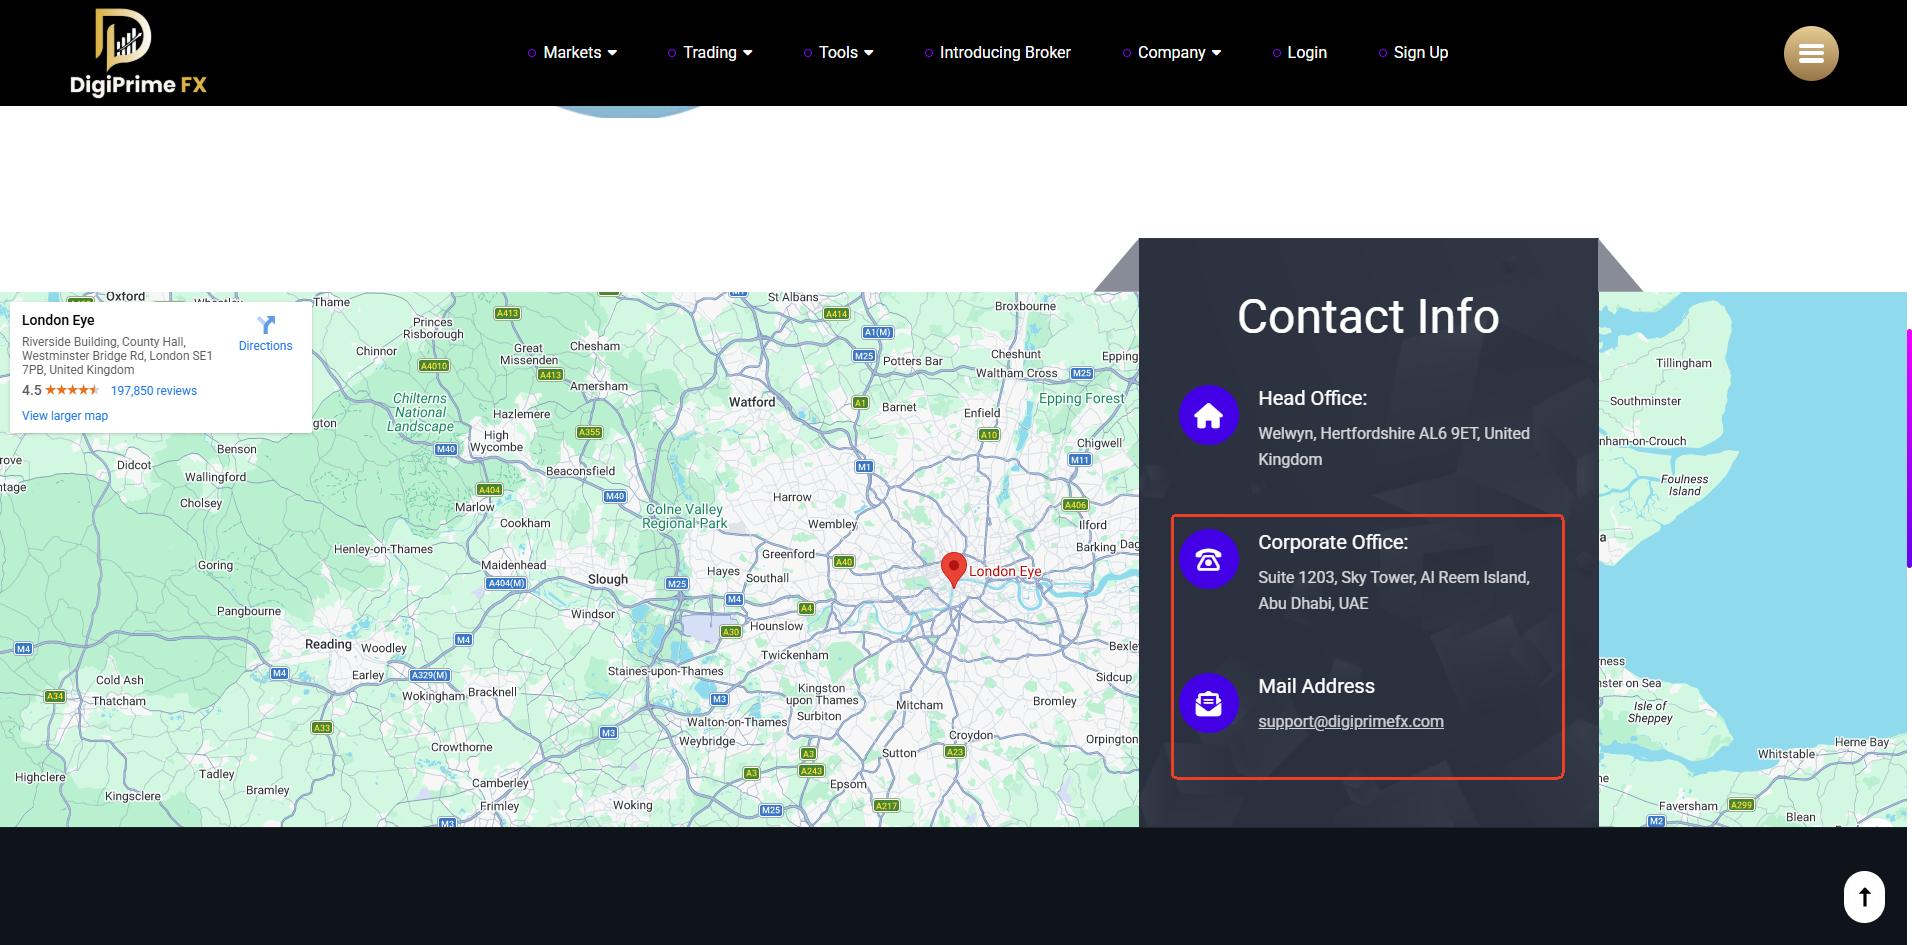Screen dimensions: 1912x945
Task: Click the DigiPrime FX logo
Action: click(138, 53)
